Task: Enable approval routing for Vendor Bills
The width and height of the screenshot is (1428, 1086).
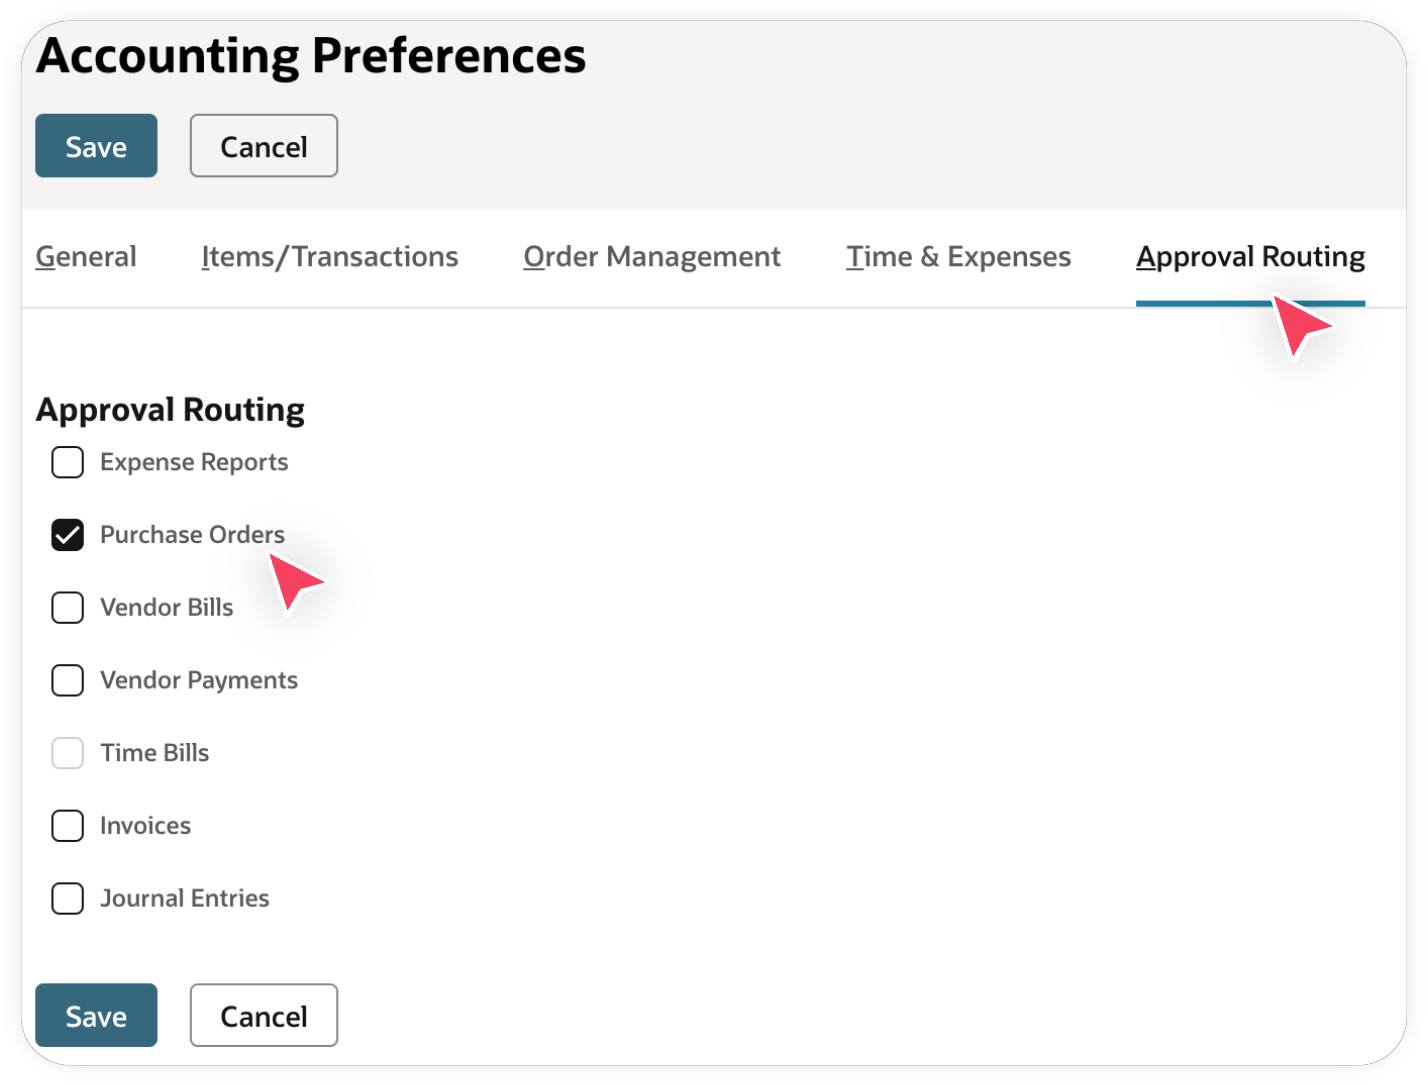Action: (67, 607)
